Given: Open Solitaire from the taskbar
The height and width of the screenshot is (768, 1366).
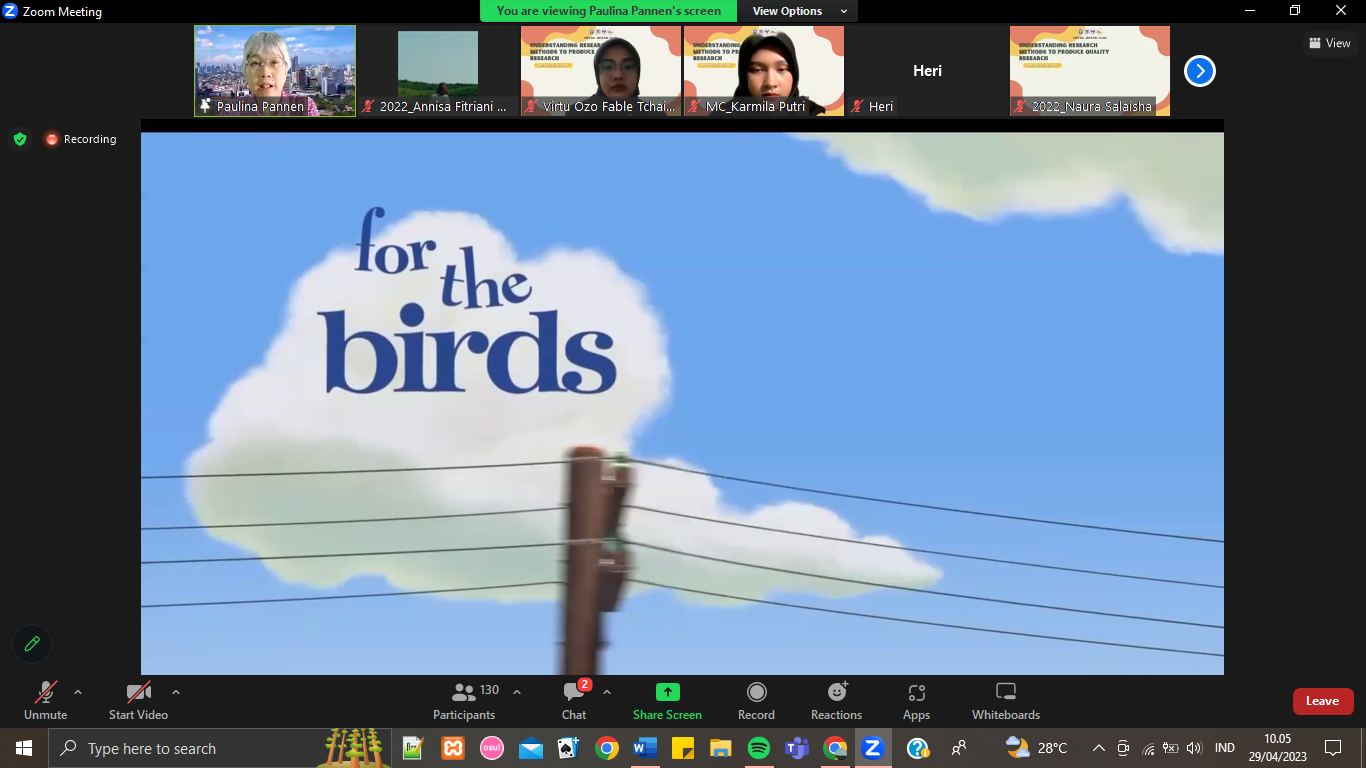Looking at the screenshot, I should (x=568, y=748).
